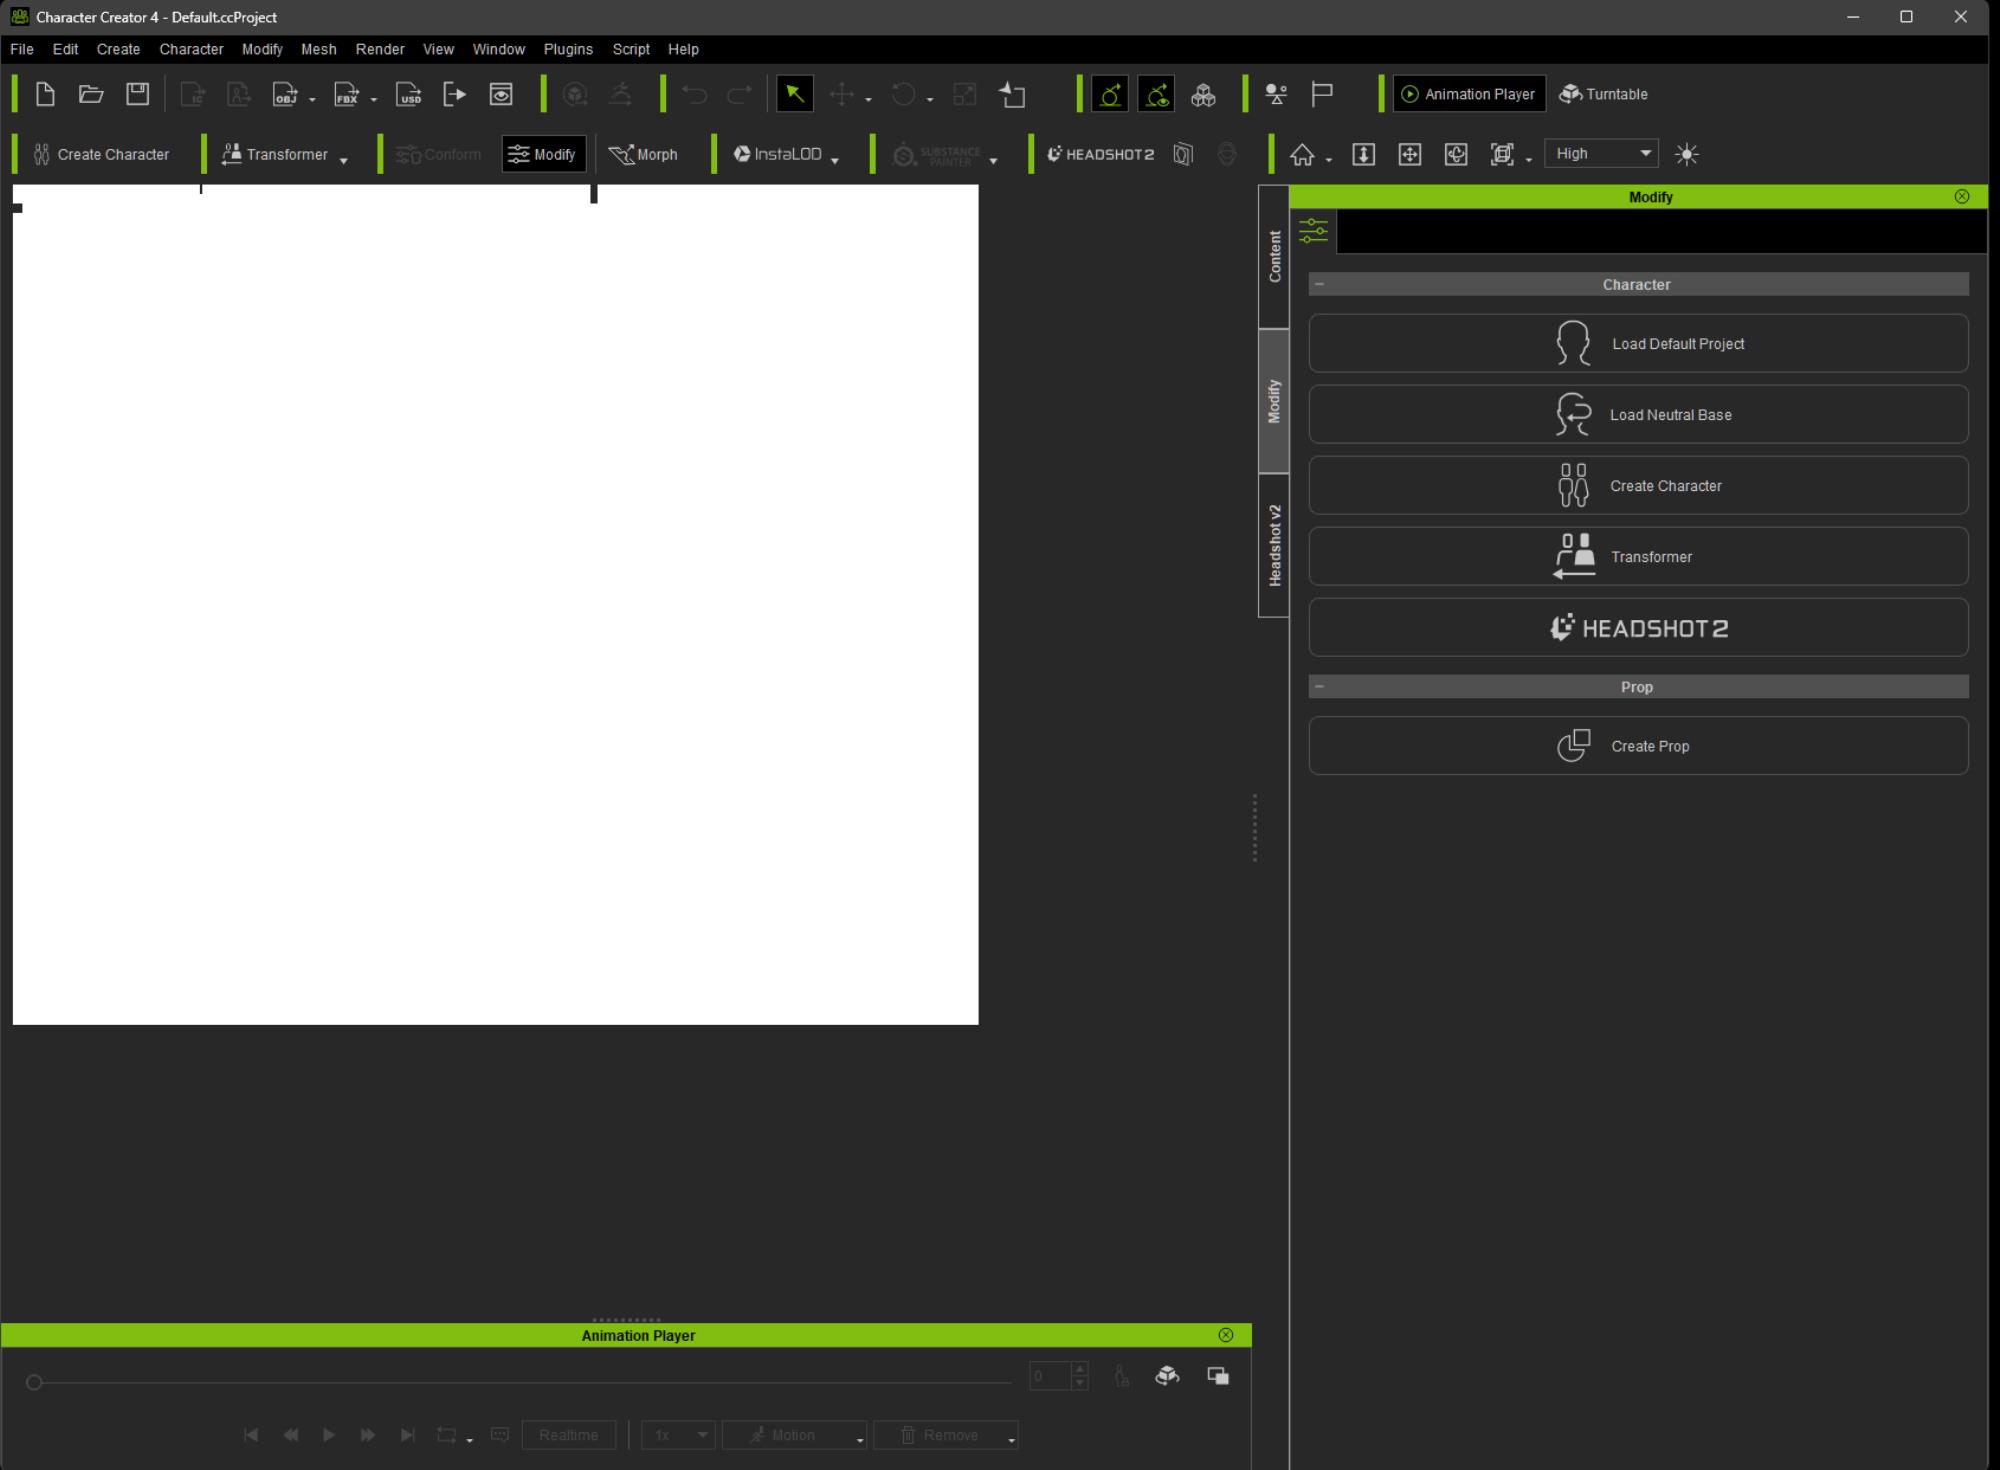Screen dimensions: 2000x1470
Task: Click the Export FBX icon
Action: pos(346,94)
